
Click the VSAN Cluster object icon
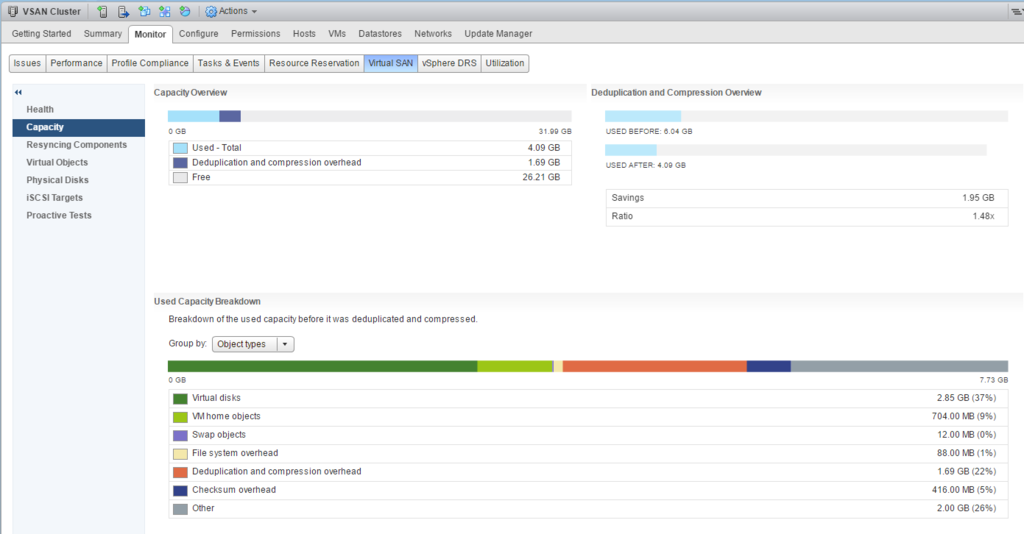tap(12, 12)
